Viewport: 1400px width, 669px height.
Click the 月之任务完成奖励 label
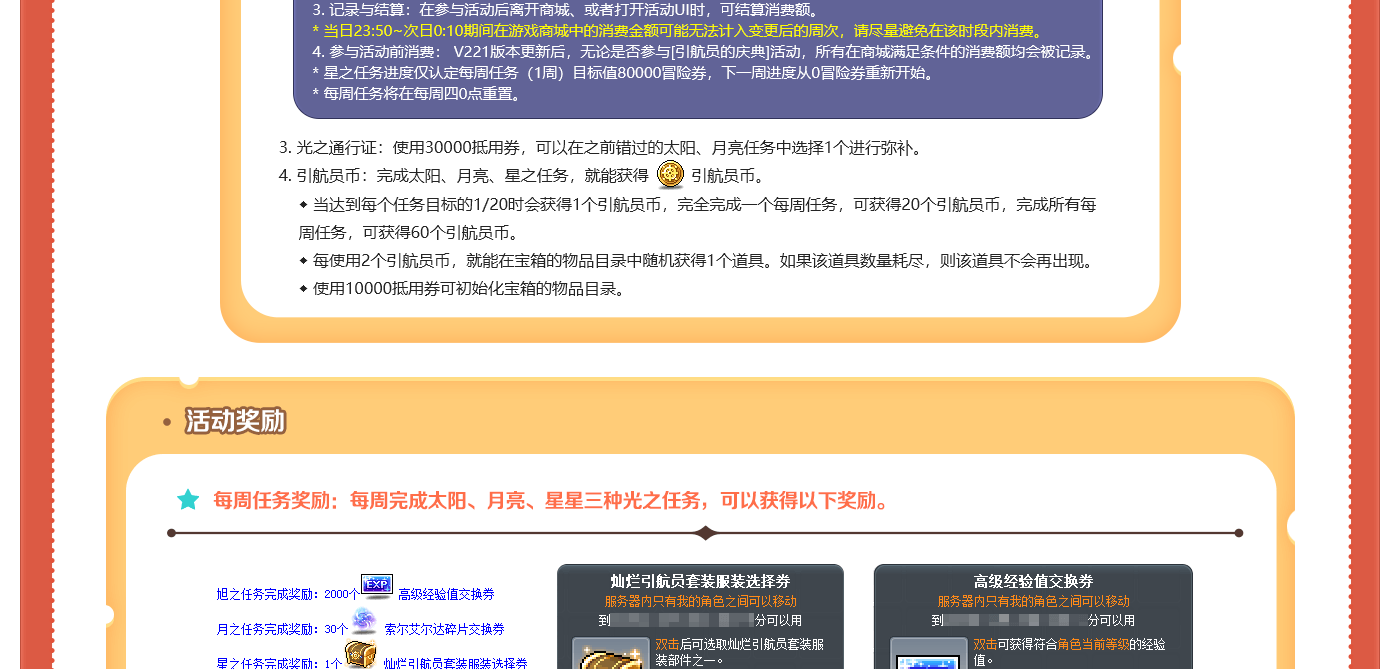(x=269, y=629)
